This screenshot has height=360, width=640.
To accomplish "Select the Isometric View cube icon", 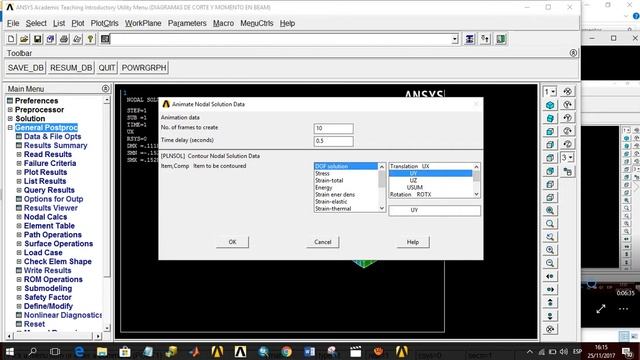I will click(550, 105).
